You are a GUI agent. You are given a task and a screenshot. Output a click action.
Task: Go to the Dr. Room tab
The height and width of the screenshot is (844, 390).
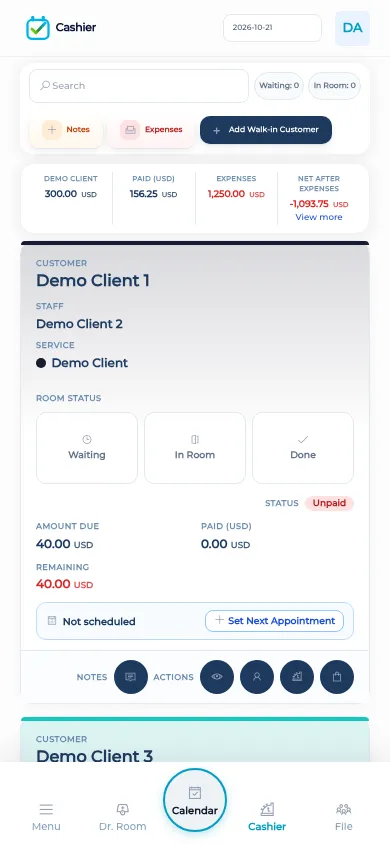coord(123,817)
